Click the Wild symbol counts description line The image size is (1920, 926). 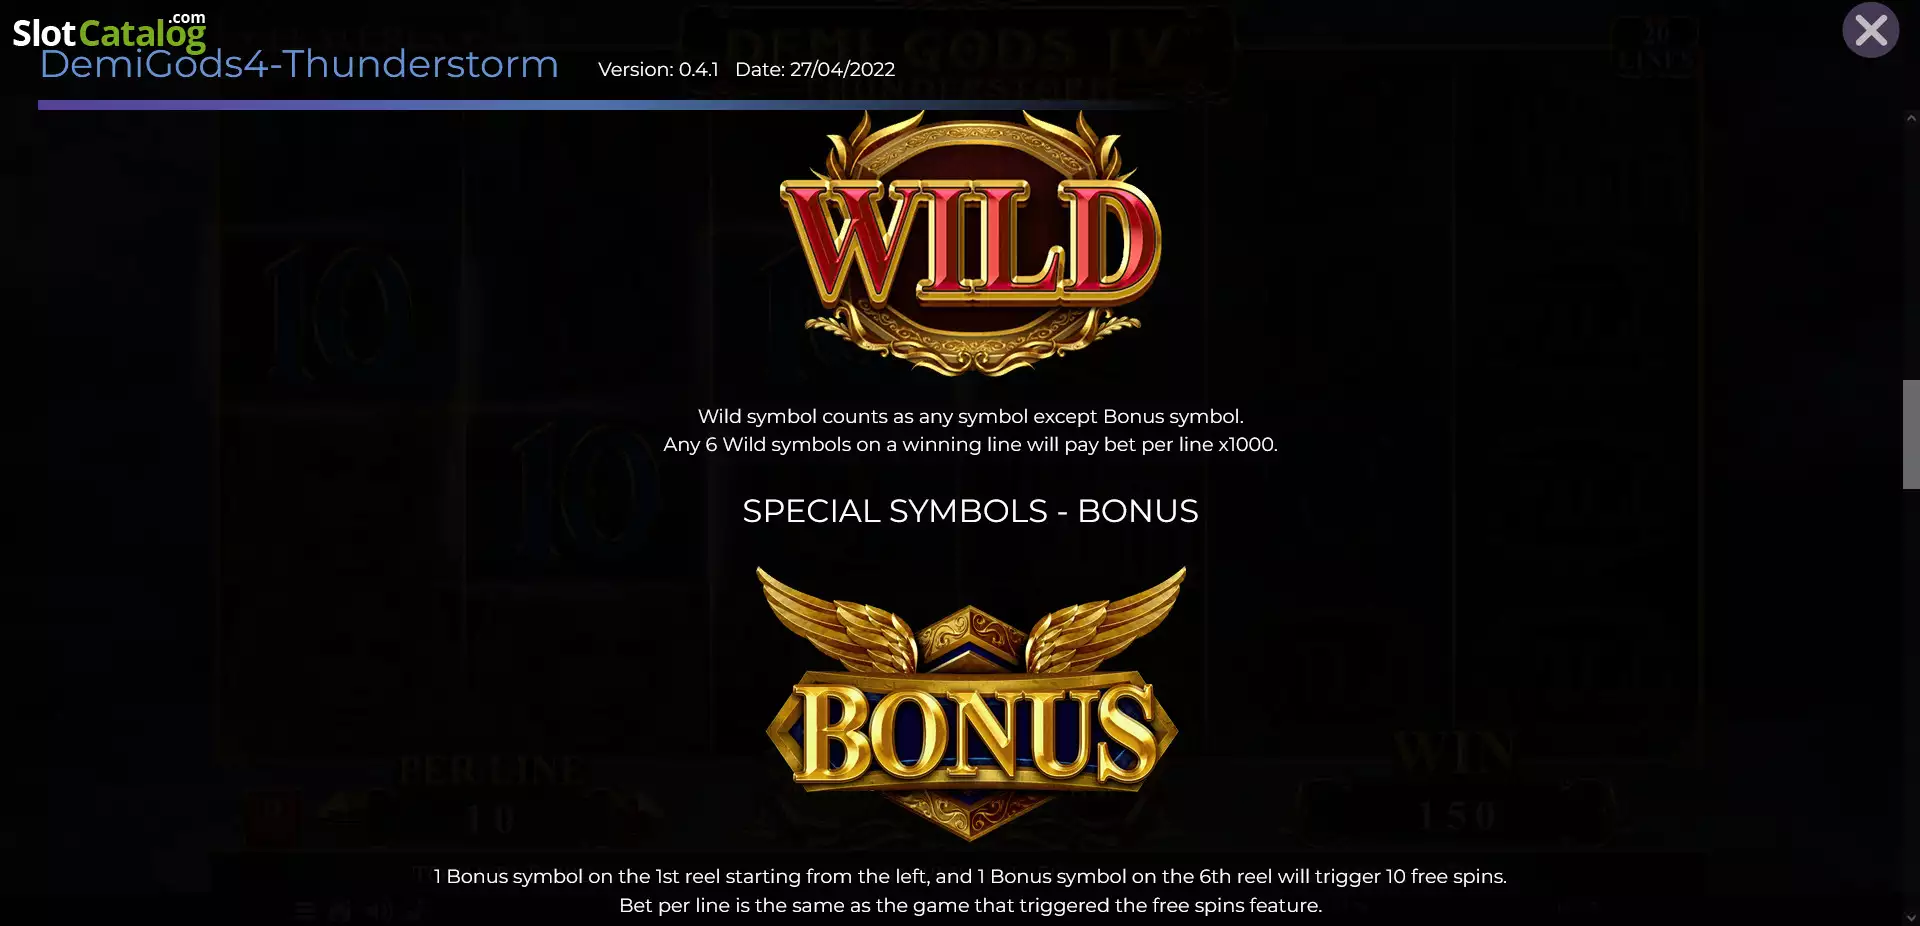click(x=970, y=416)
